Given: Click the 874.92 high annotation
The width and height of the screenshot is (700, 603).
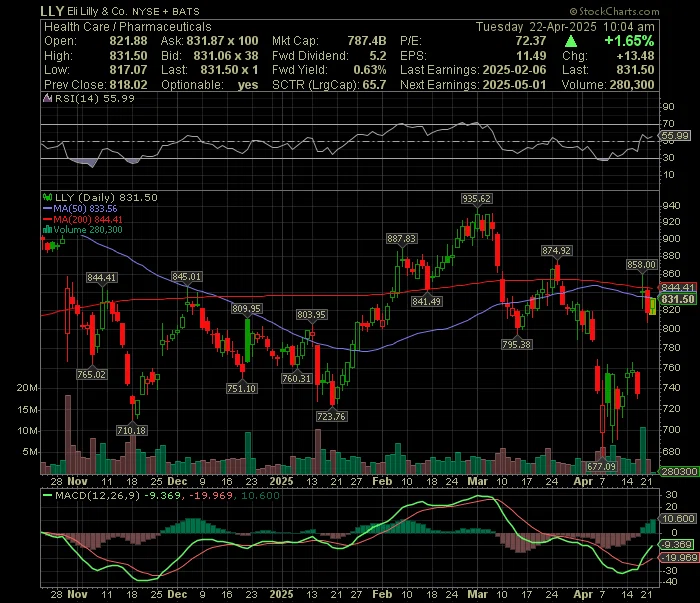Looking at the screenshot, I should (x=556, y=251).
